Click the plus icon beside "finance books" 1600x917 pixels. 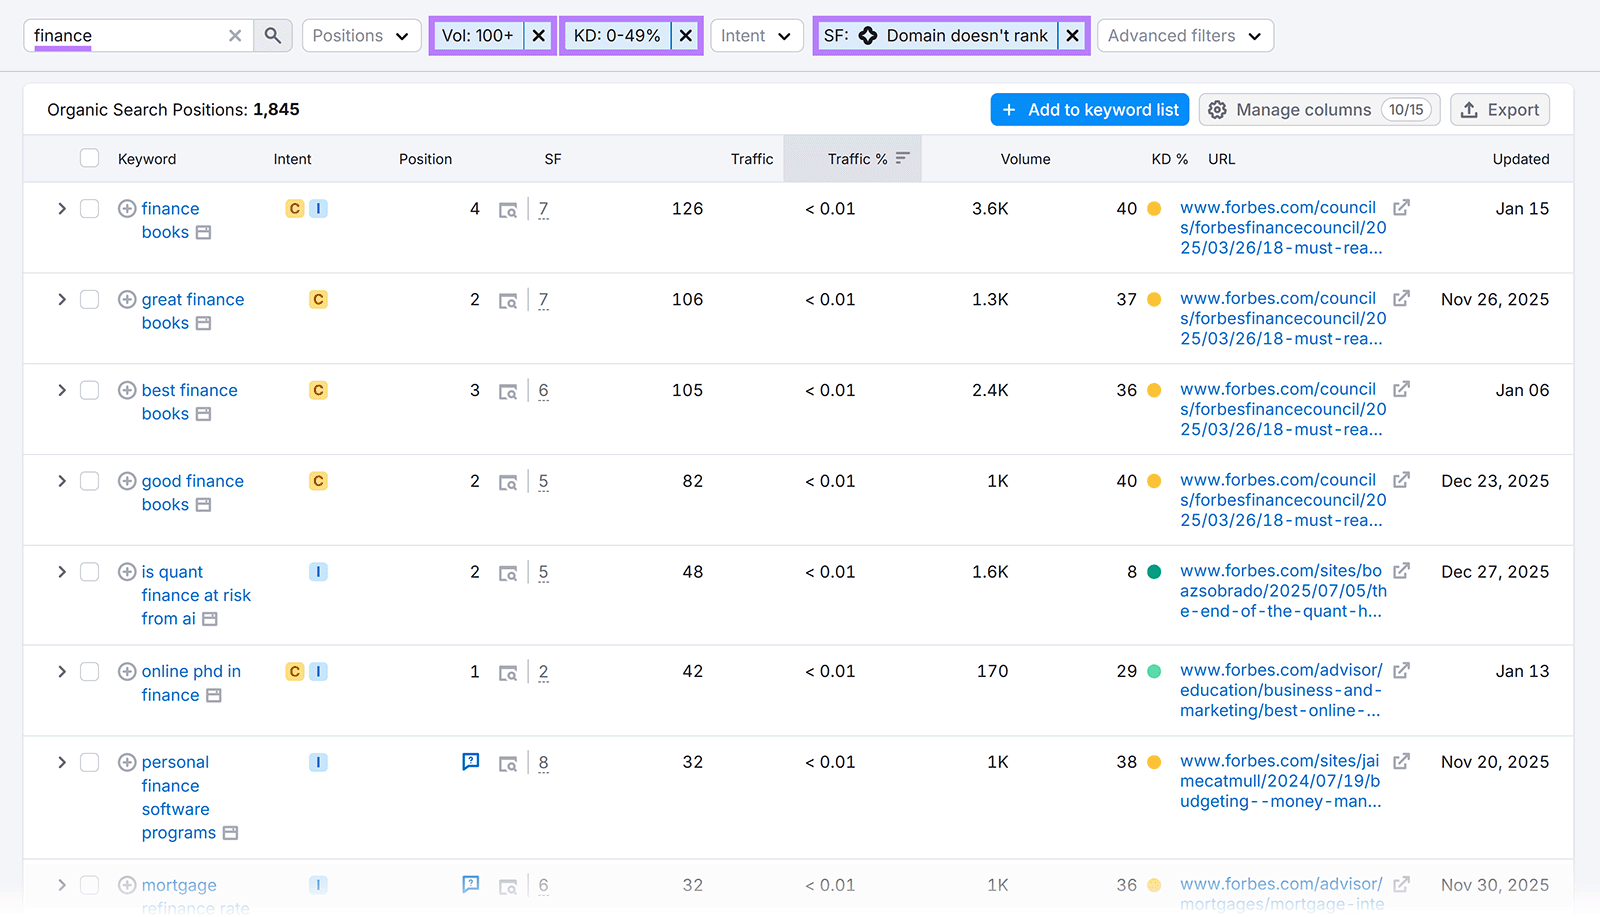[127, 208]
